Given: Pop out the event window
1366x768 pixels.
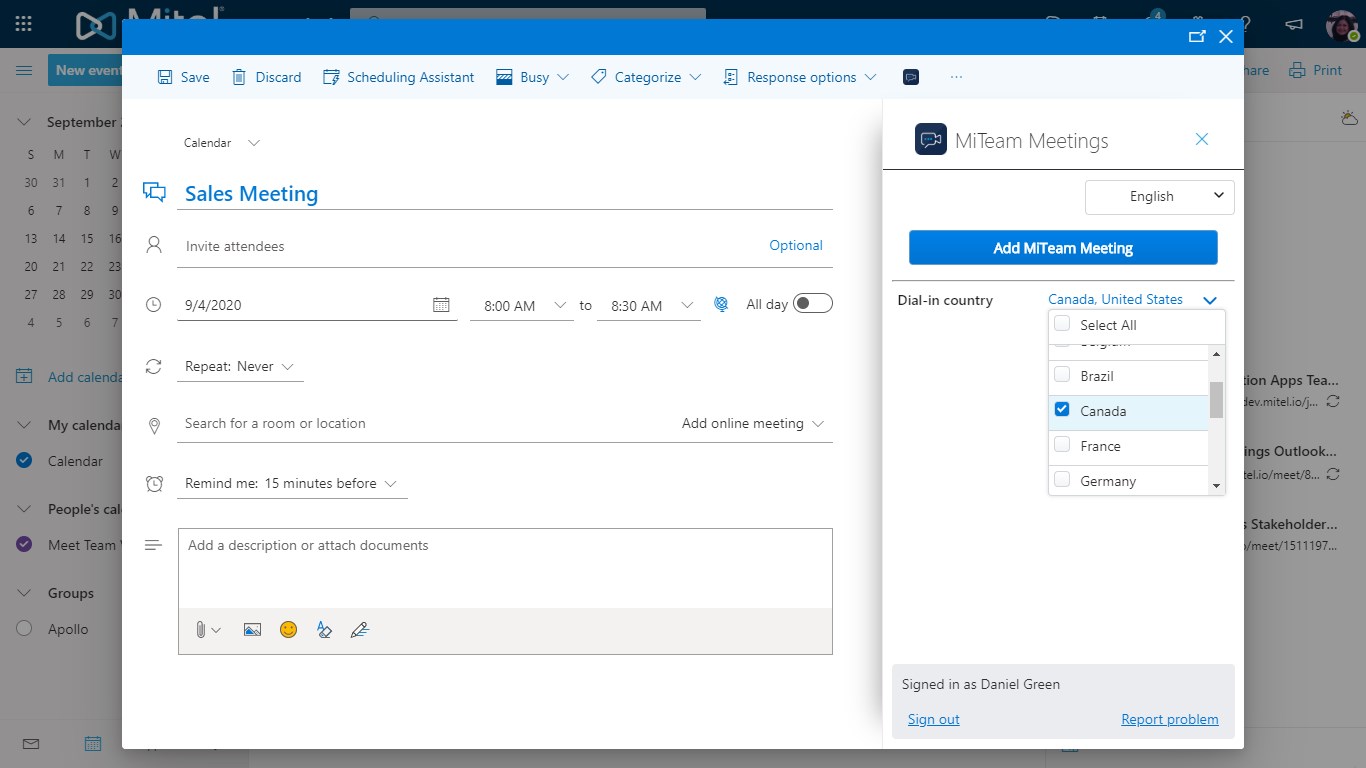Looking at the screenshot, I should pyautogui.click(x=1197, y=37).
